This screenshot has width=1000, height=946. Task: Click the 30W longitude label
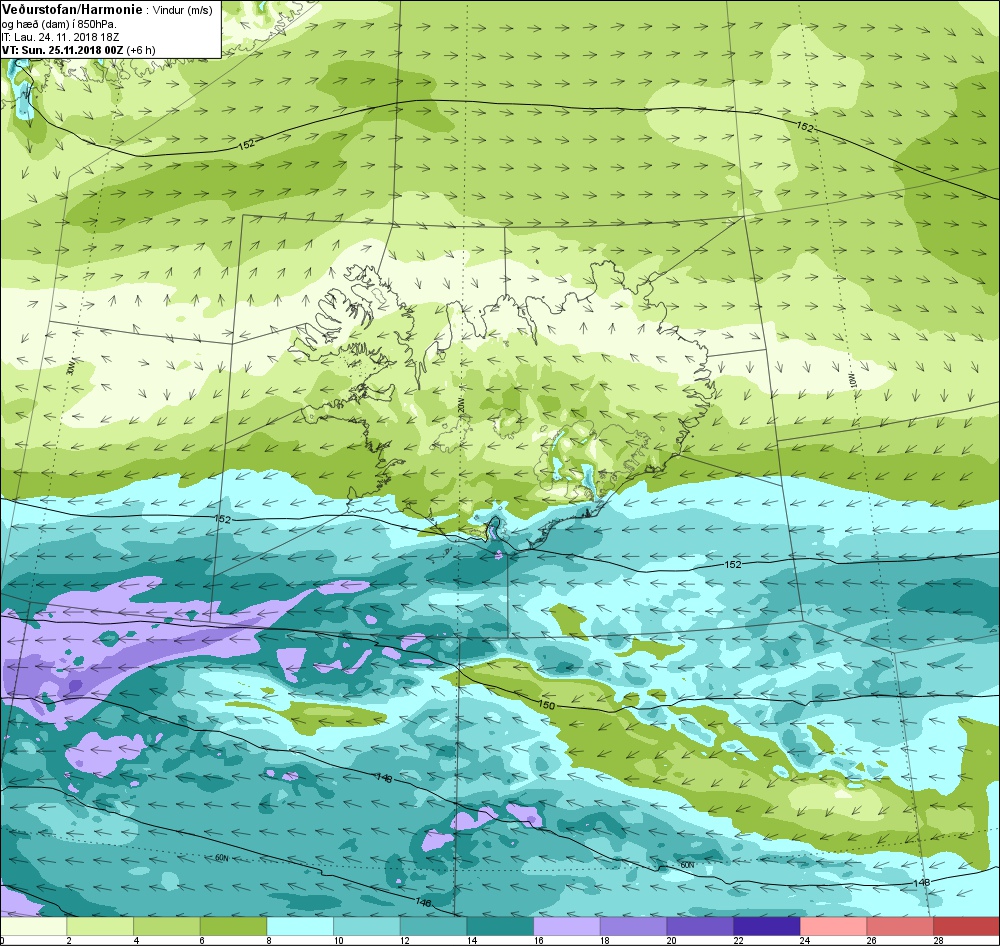70,368
